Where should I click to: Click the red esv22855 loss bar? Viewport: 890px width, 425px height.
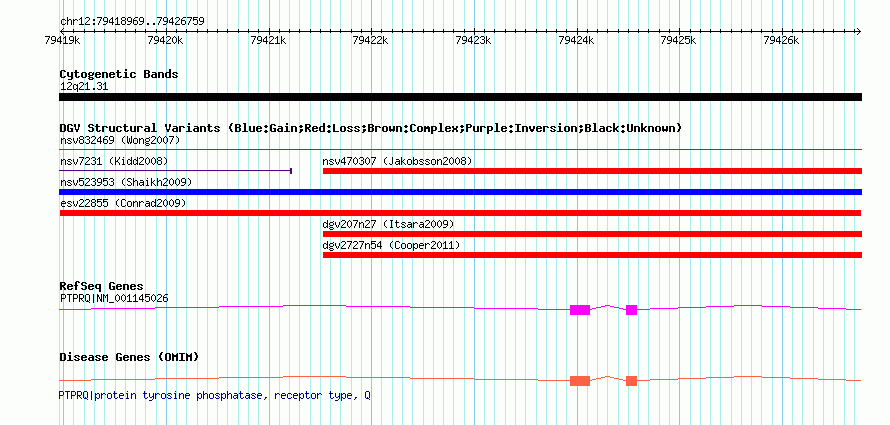pos(460,213)
